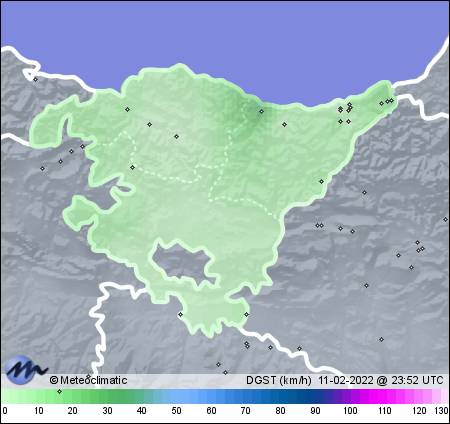
Task: Click the station marker at the green region's southeast tip
Action: [x=246, y=314]
